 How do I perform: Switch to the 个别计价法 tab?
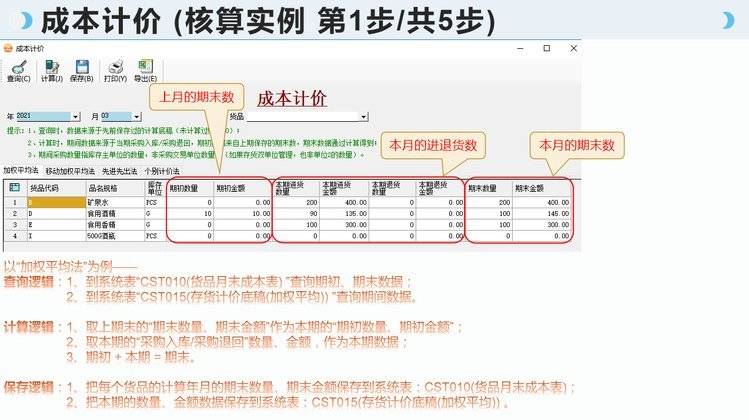(x=163, y=172)
